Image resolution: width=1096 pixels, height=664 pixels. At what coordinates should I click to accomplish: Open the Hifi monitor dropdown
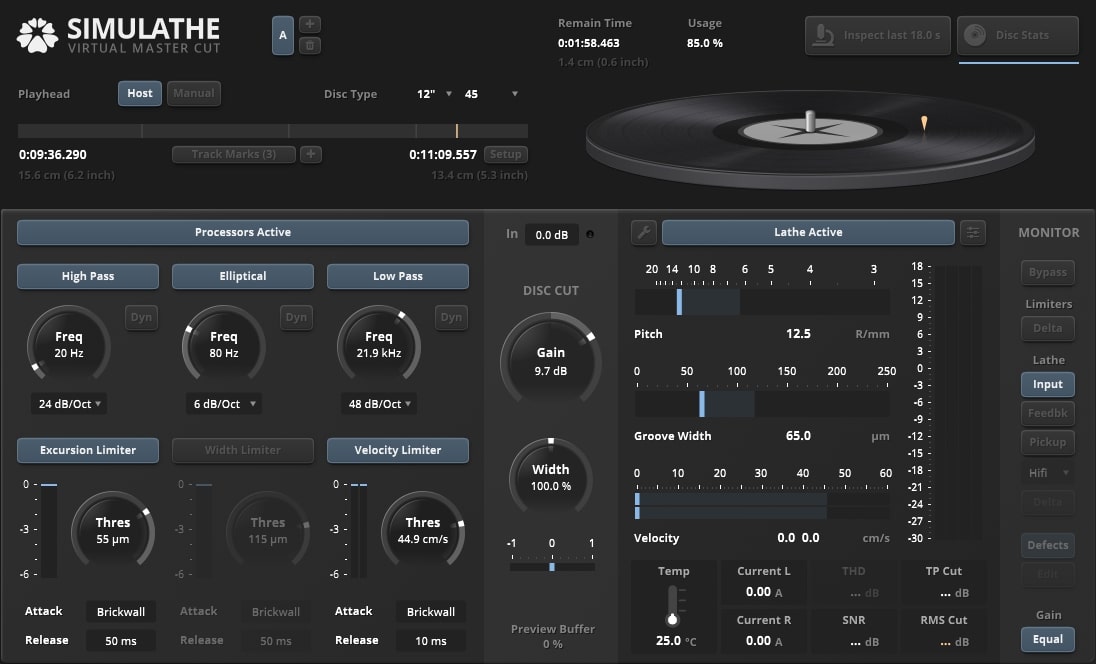tap(1047, 472)
